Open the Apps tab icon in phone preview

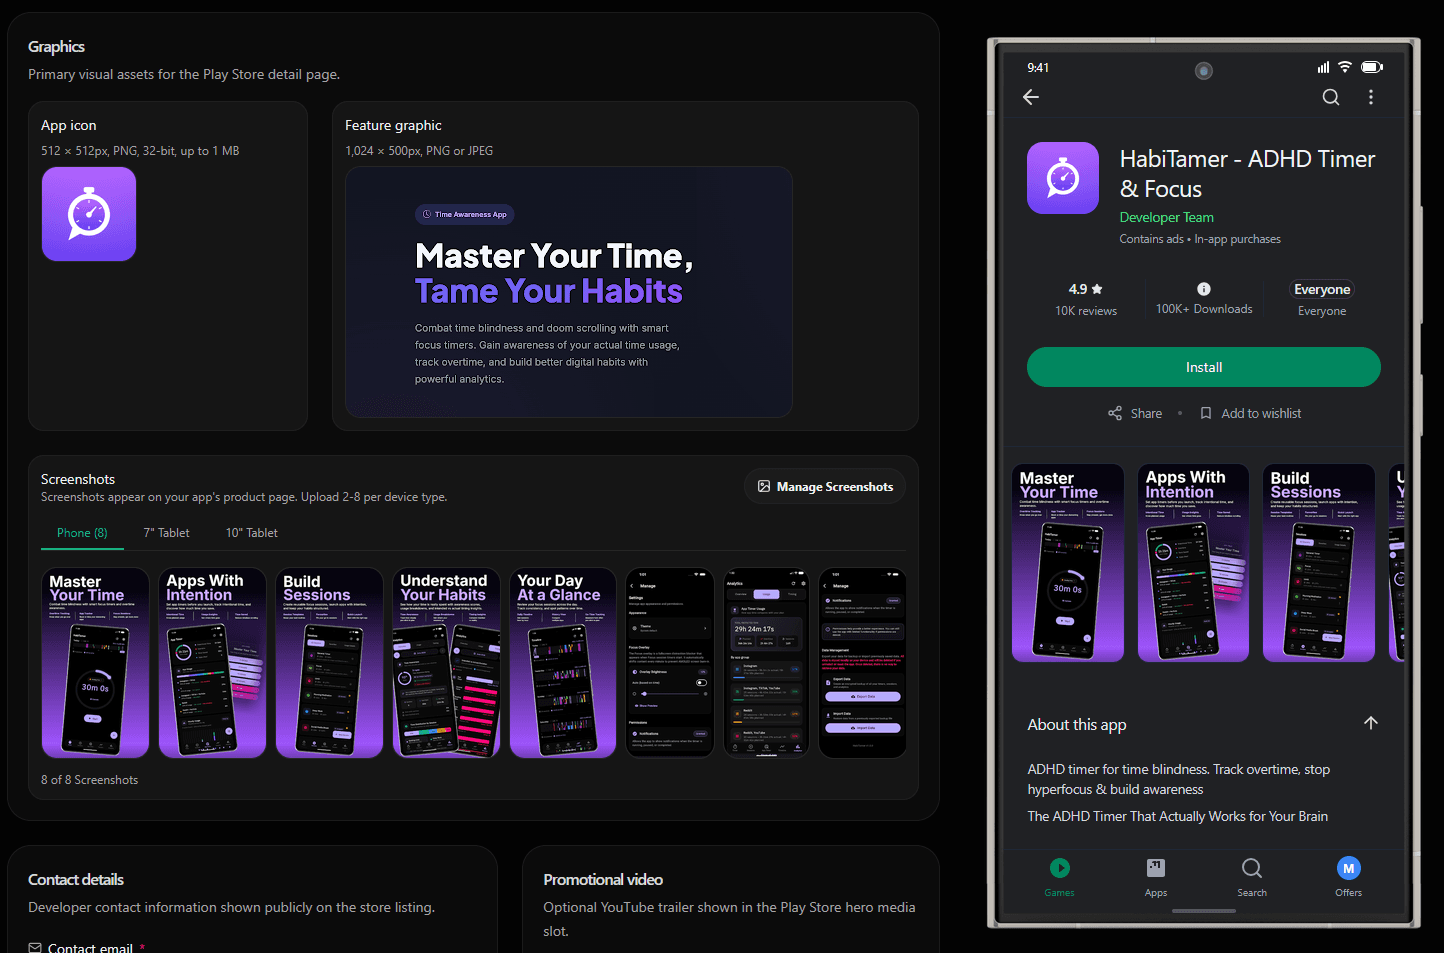tap(1156, 868)
